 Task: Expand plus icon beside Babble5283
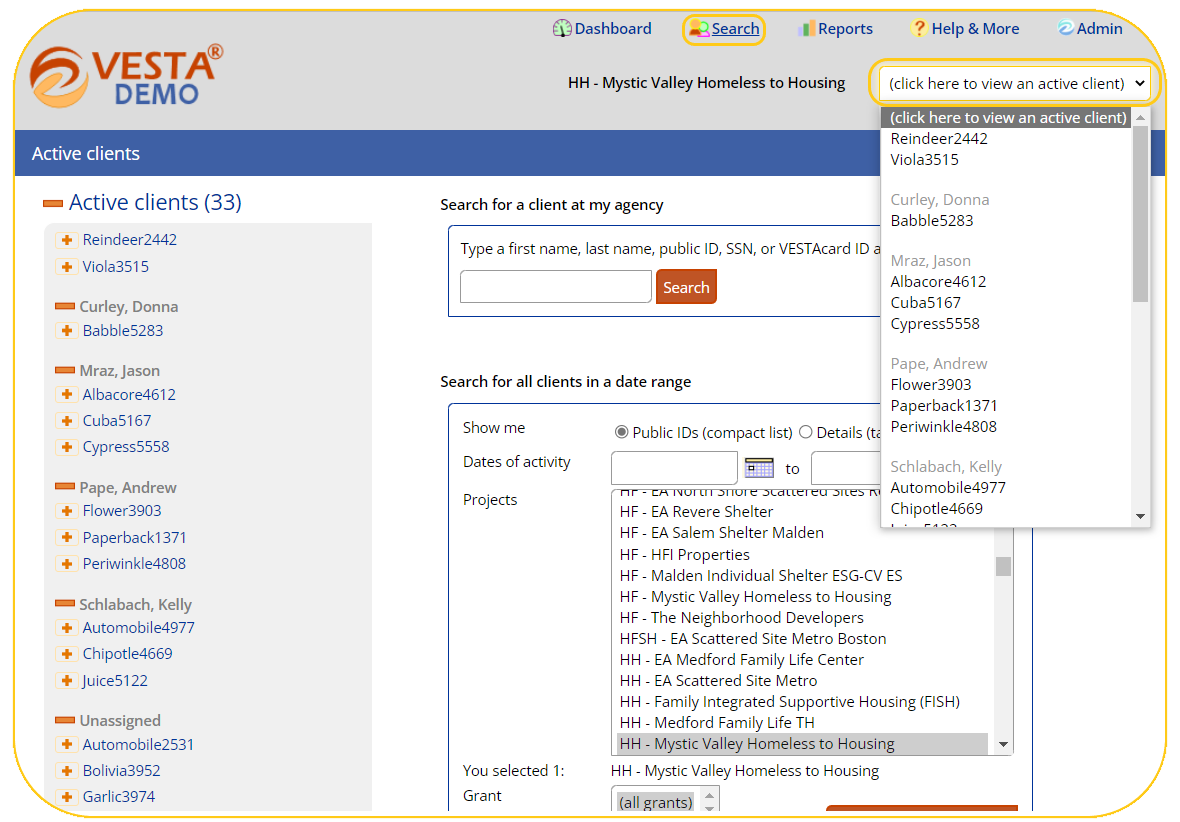(x=67, y=330)
